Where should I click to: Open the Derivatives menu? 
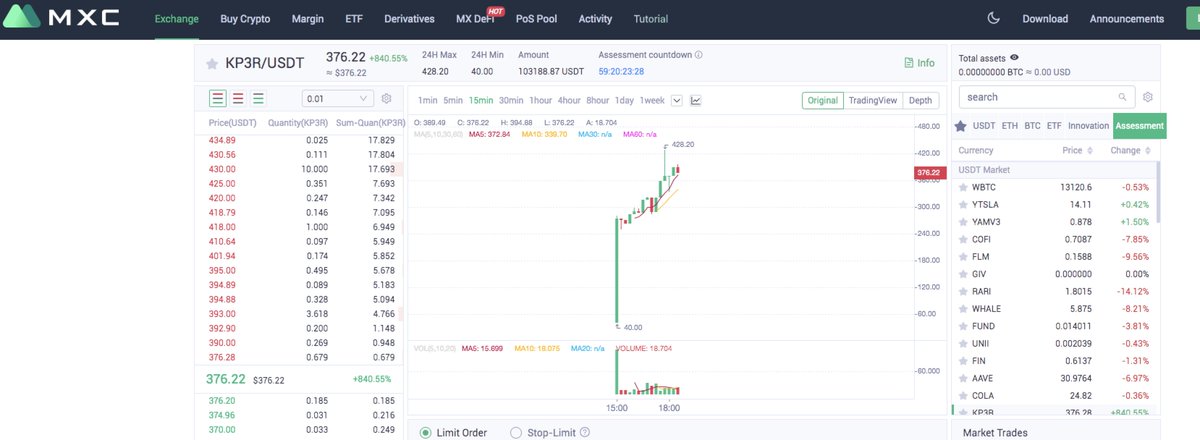409,19
